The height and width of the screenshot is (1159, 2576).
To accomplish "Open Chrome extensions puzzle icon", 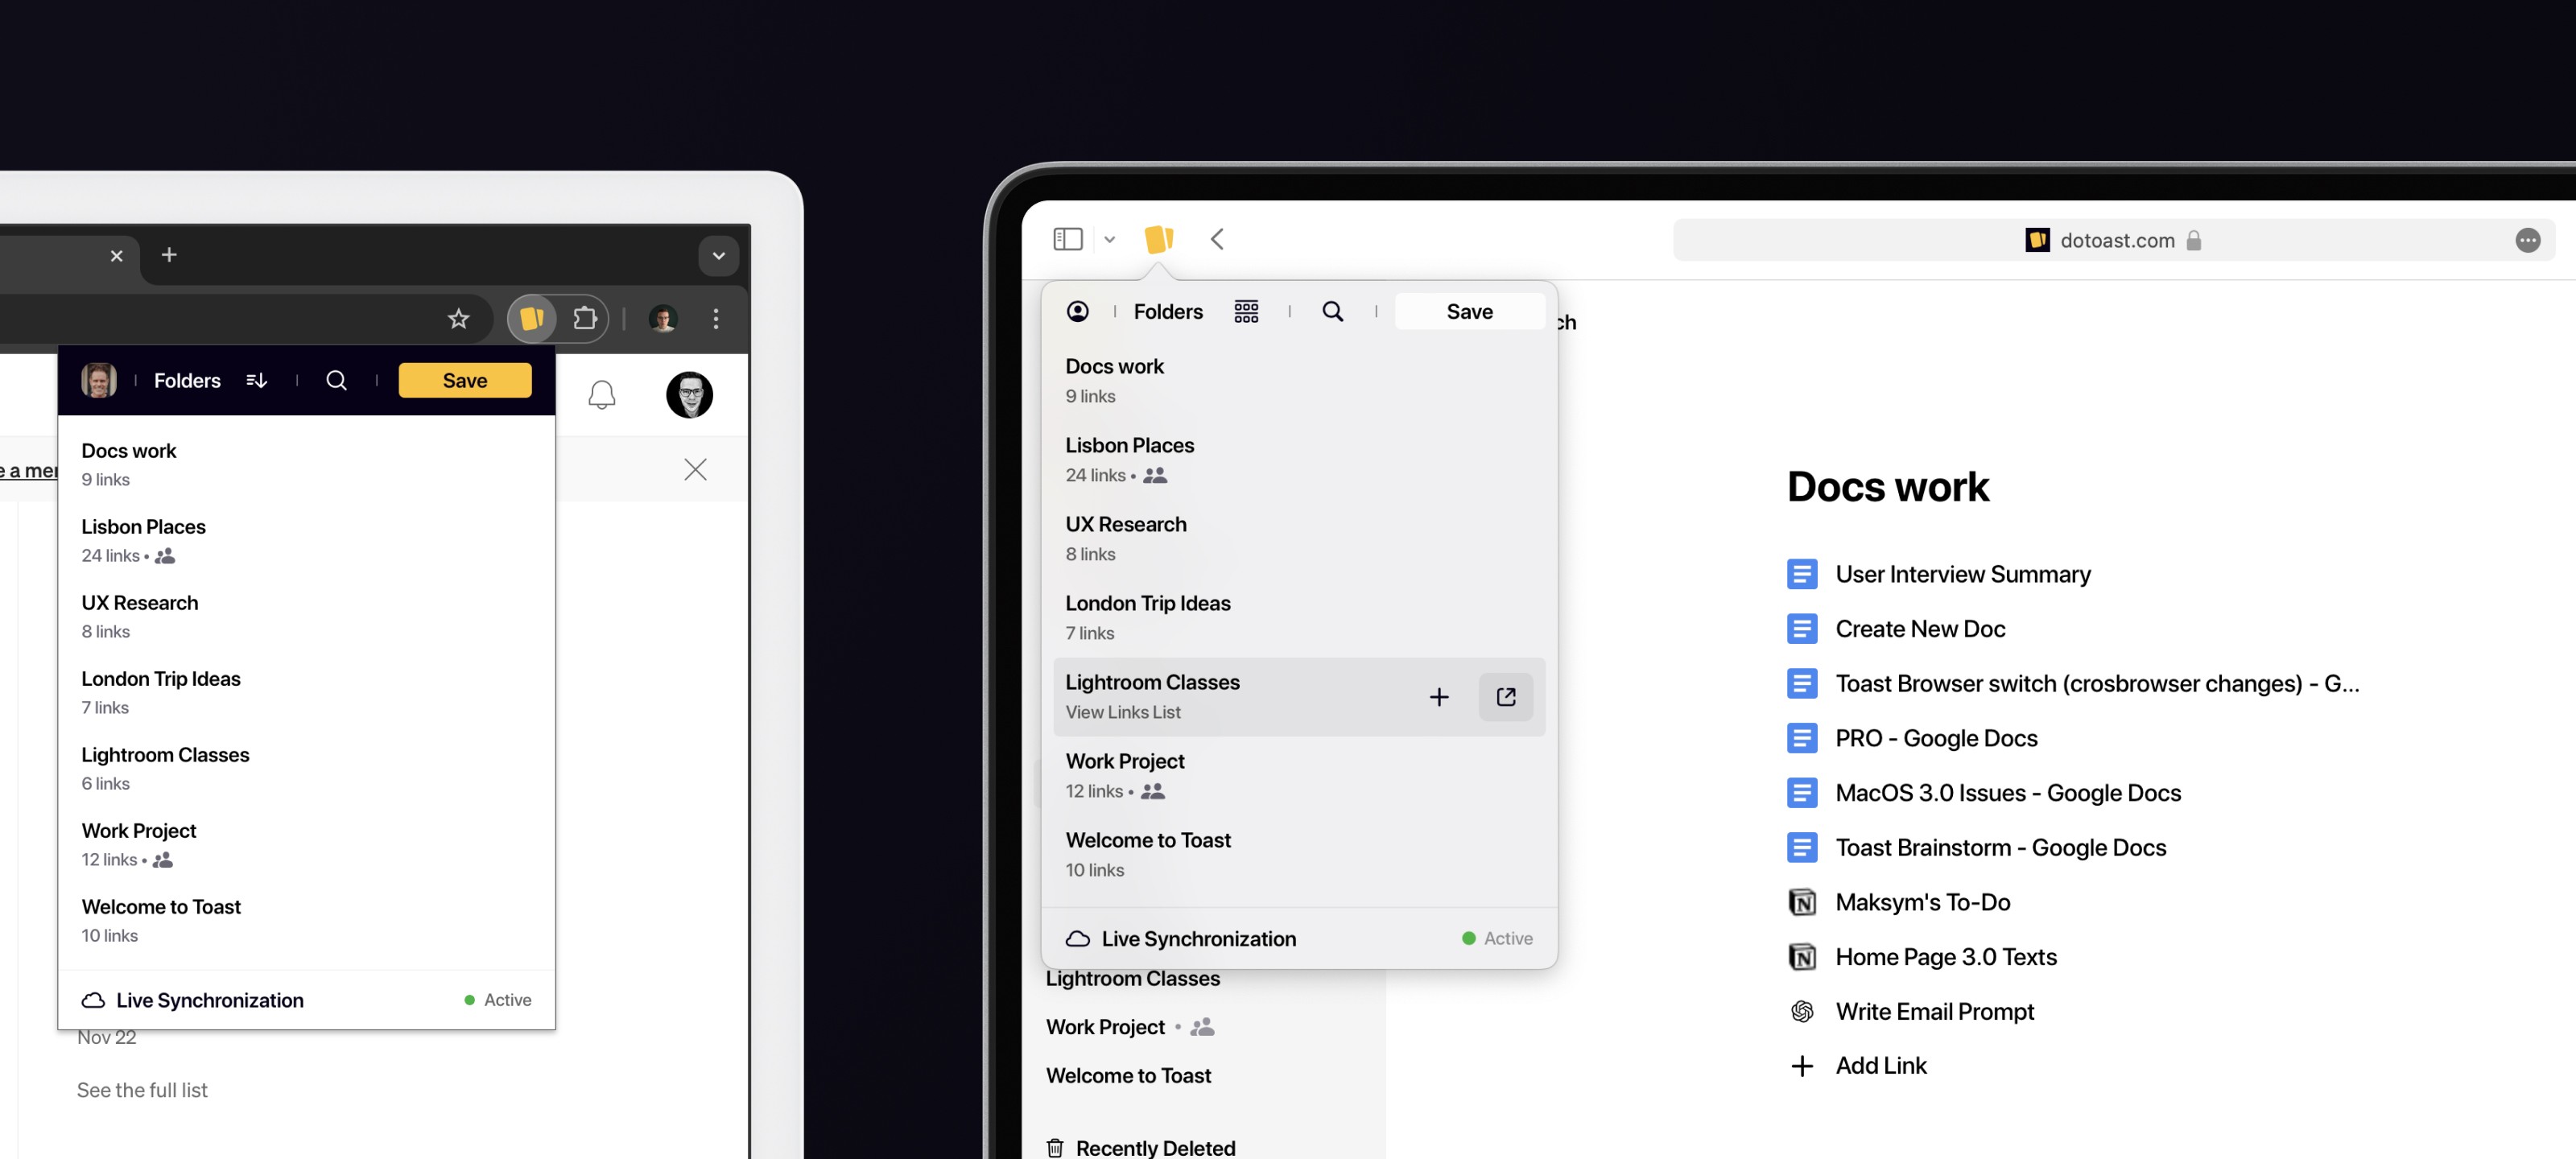I will tap(585, 319).
